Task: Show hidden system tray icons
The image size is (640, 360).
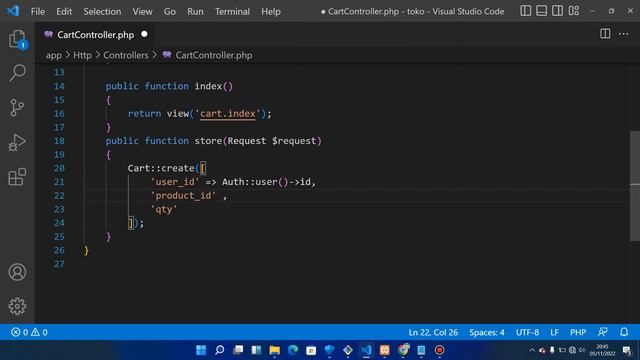Action: point(532,350)
